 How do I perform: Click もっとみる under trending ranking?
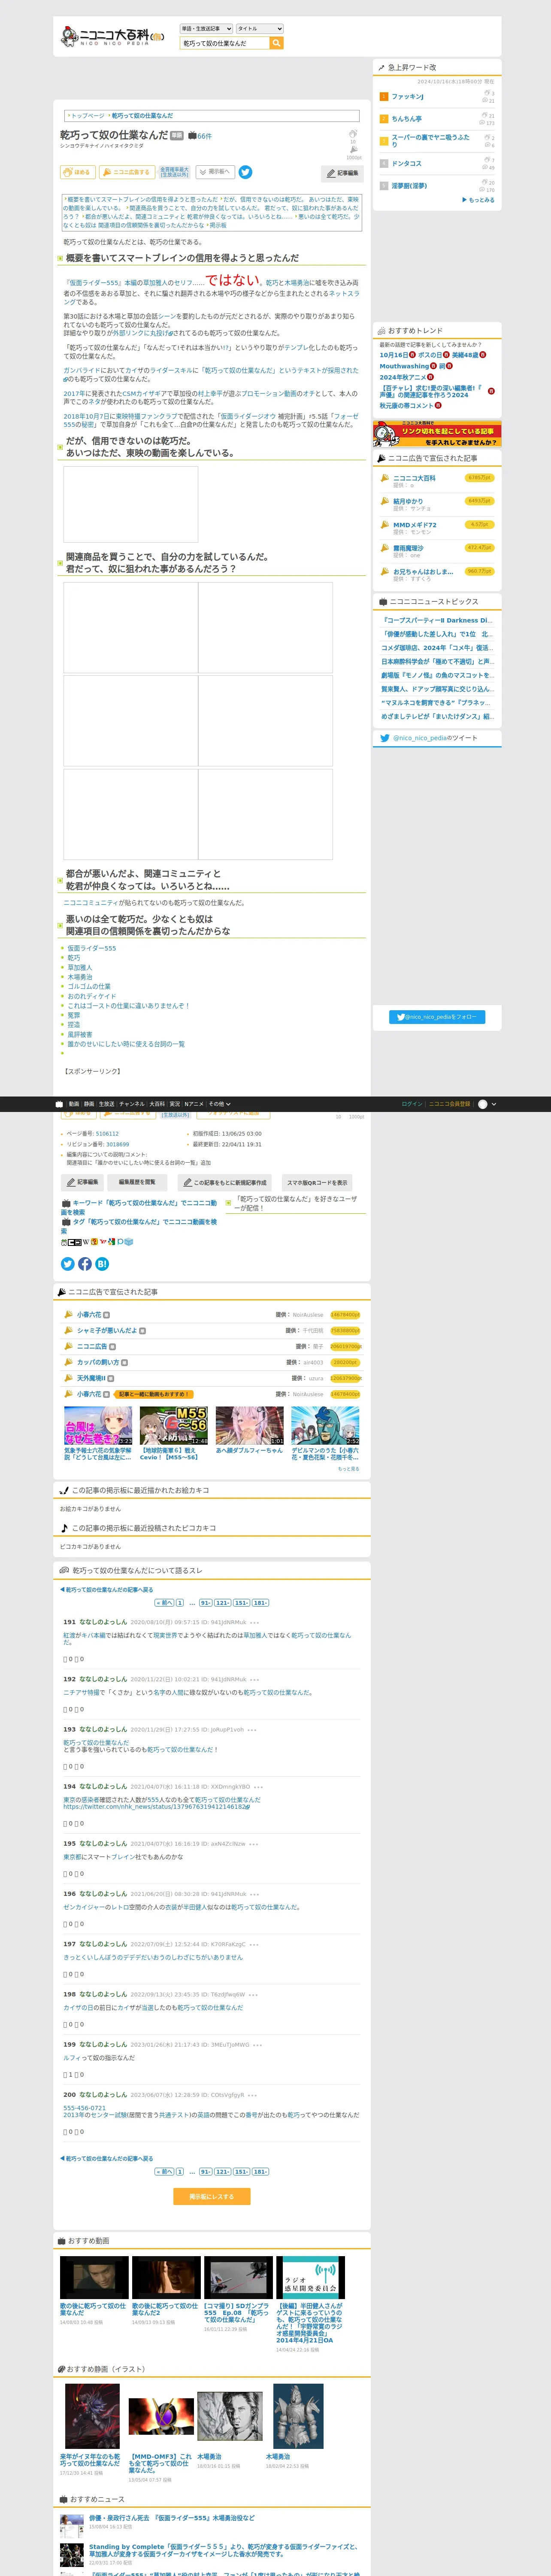coord(478,200)
